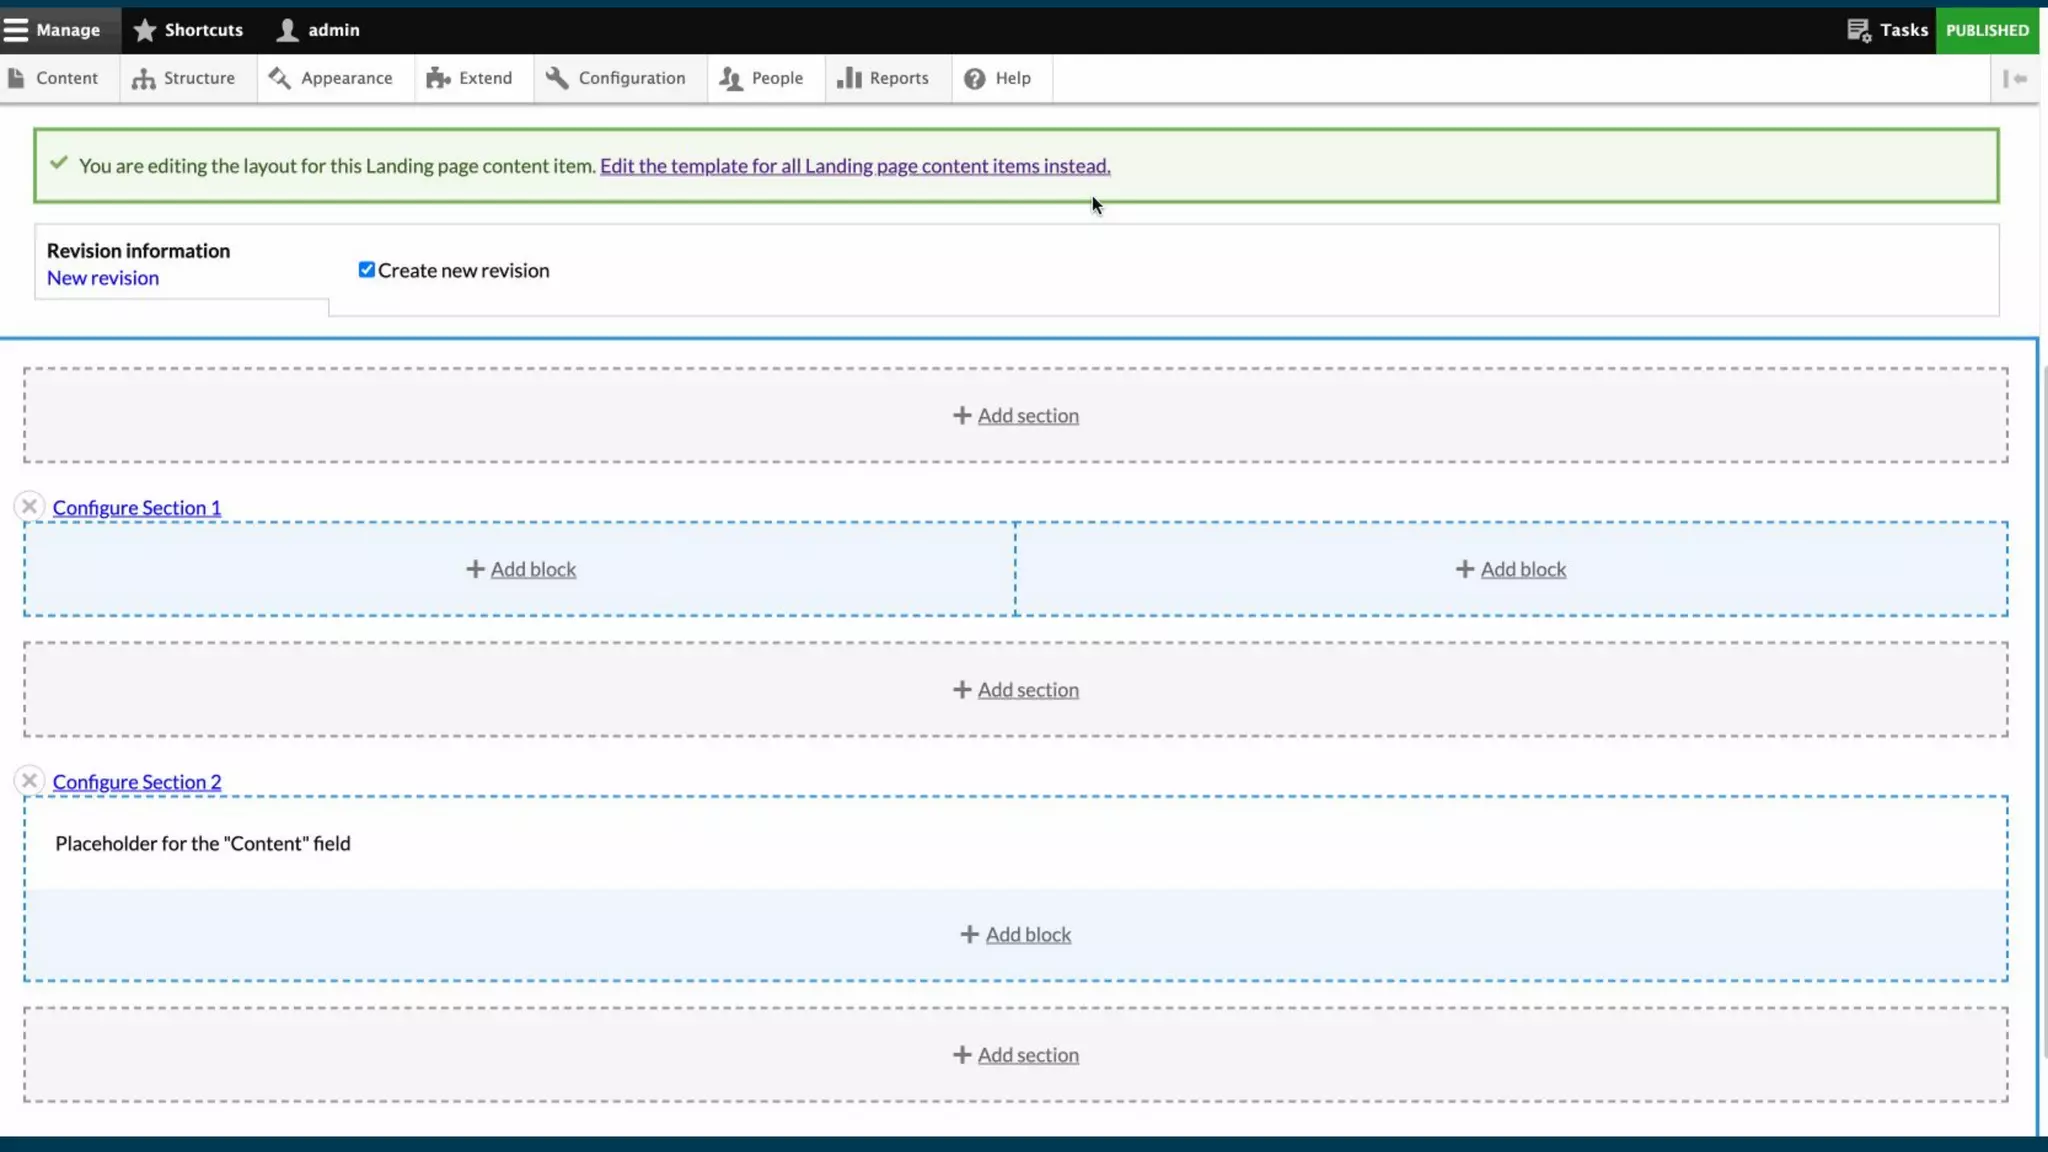Click the topmost Add section link
The width and height of the screenshot is (2048, 1152).
pos(1016,416)
